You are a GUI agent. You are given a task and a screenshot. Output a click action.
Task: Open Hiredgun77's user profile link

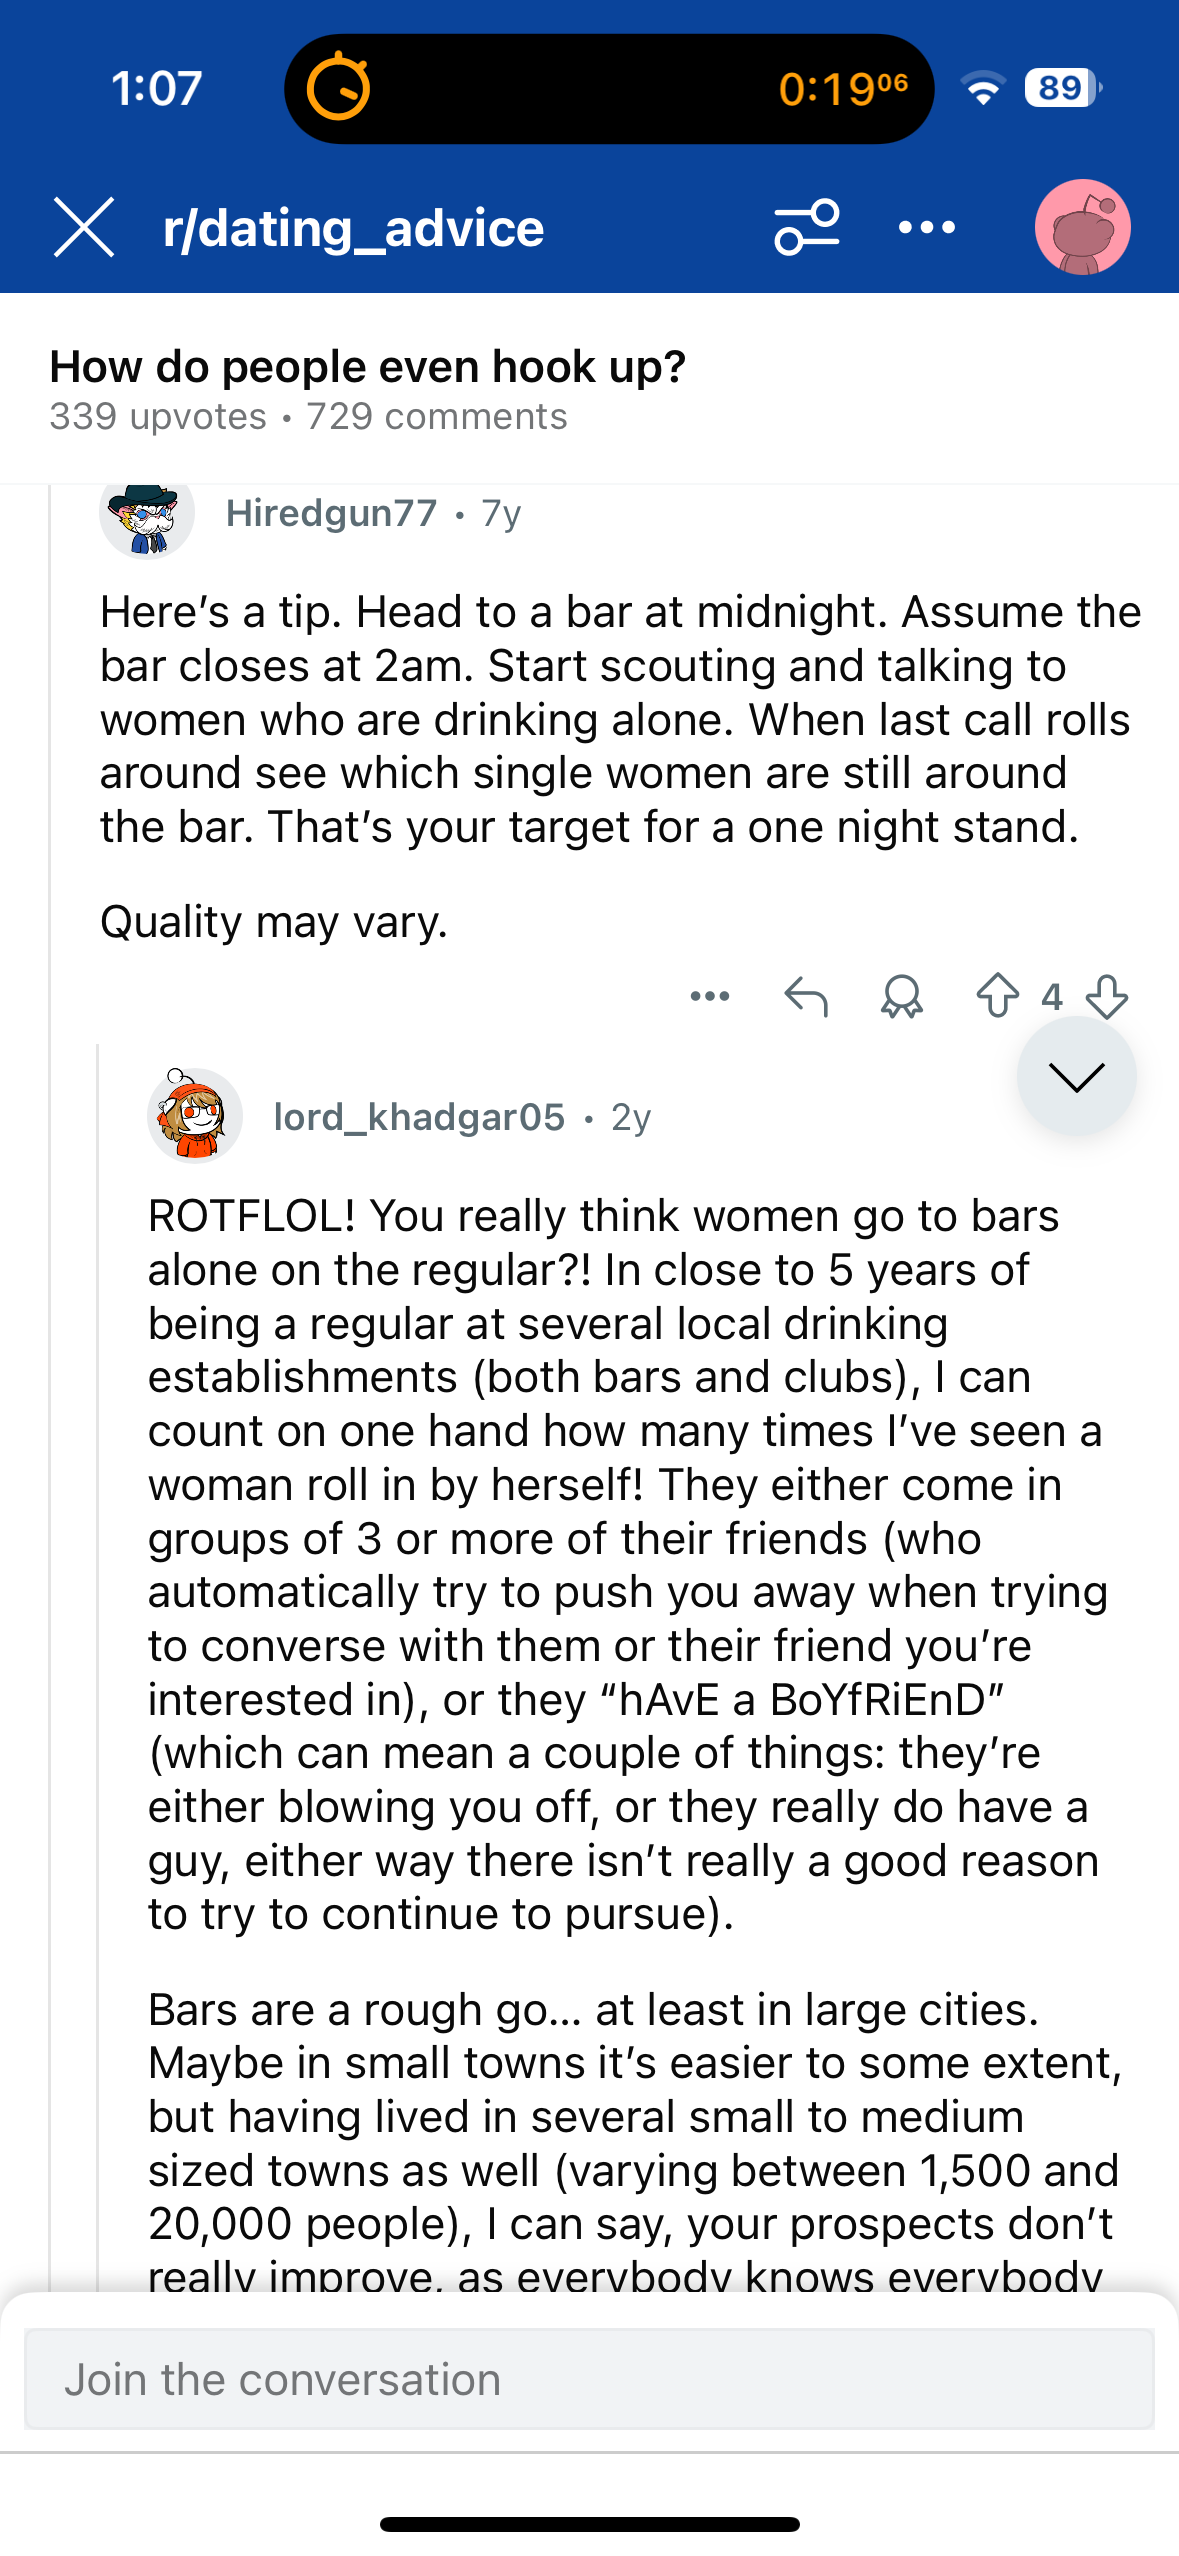[x=331, y=513]
